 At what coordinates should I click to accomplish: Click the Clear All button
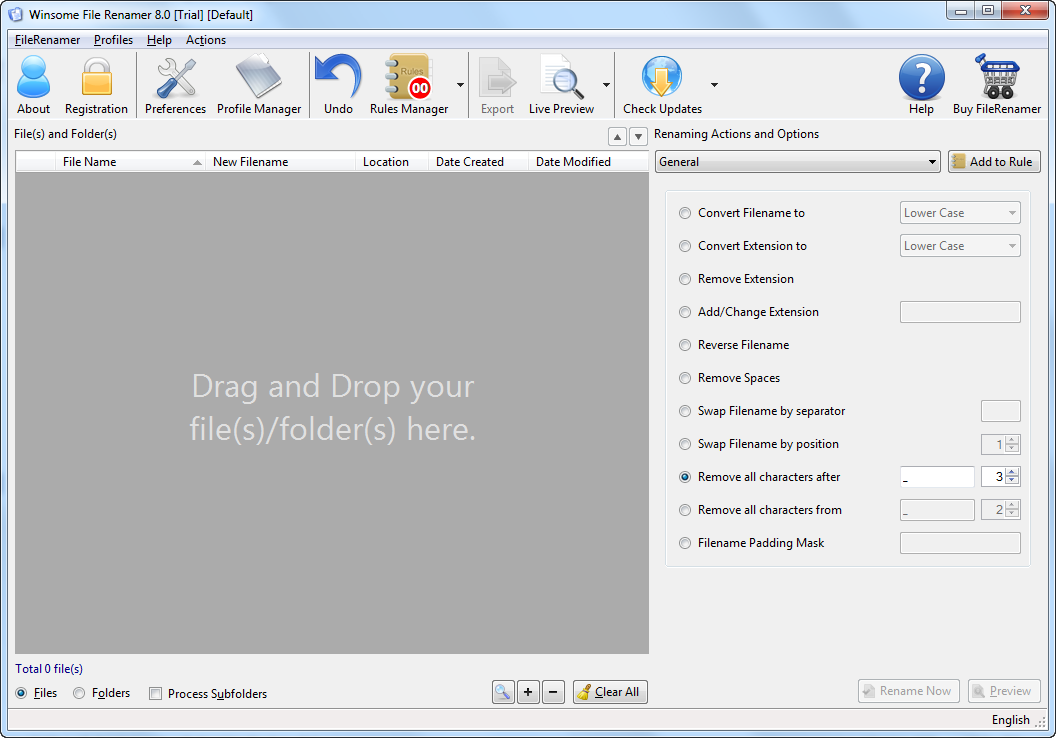point(610,692)
